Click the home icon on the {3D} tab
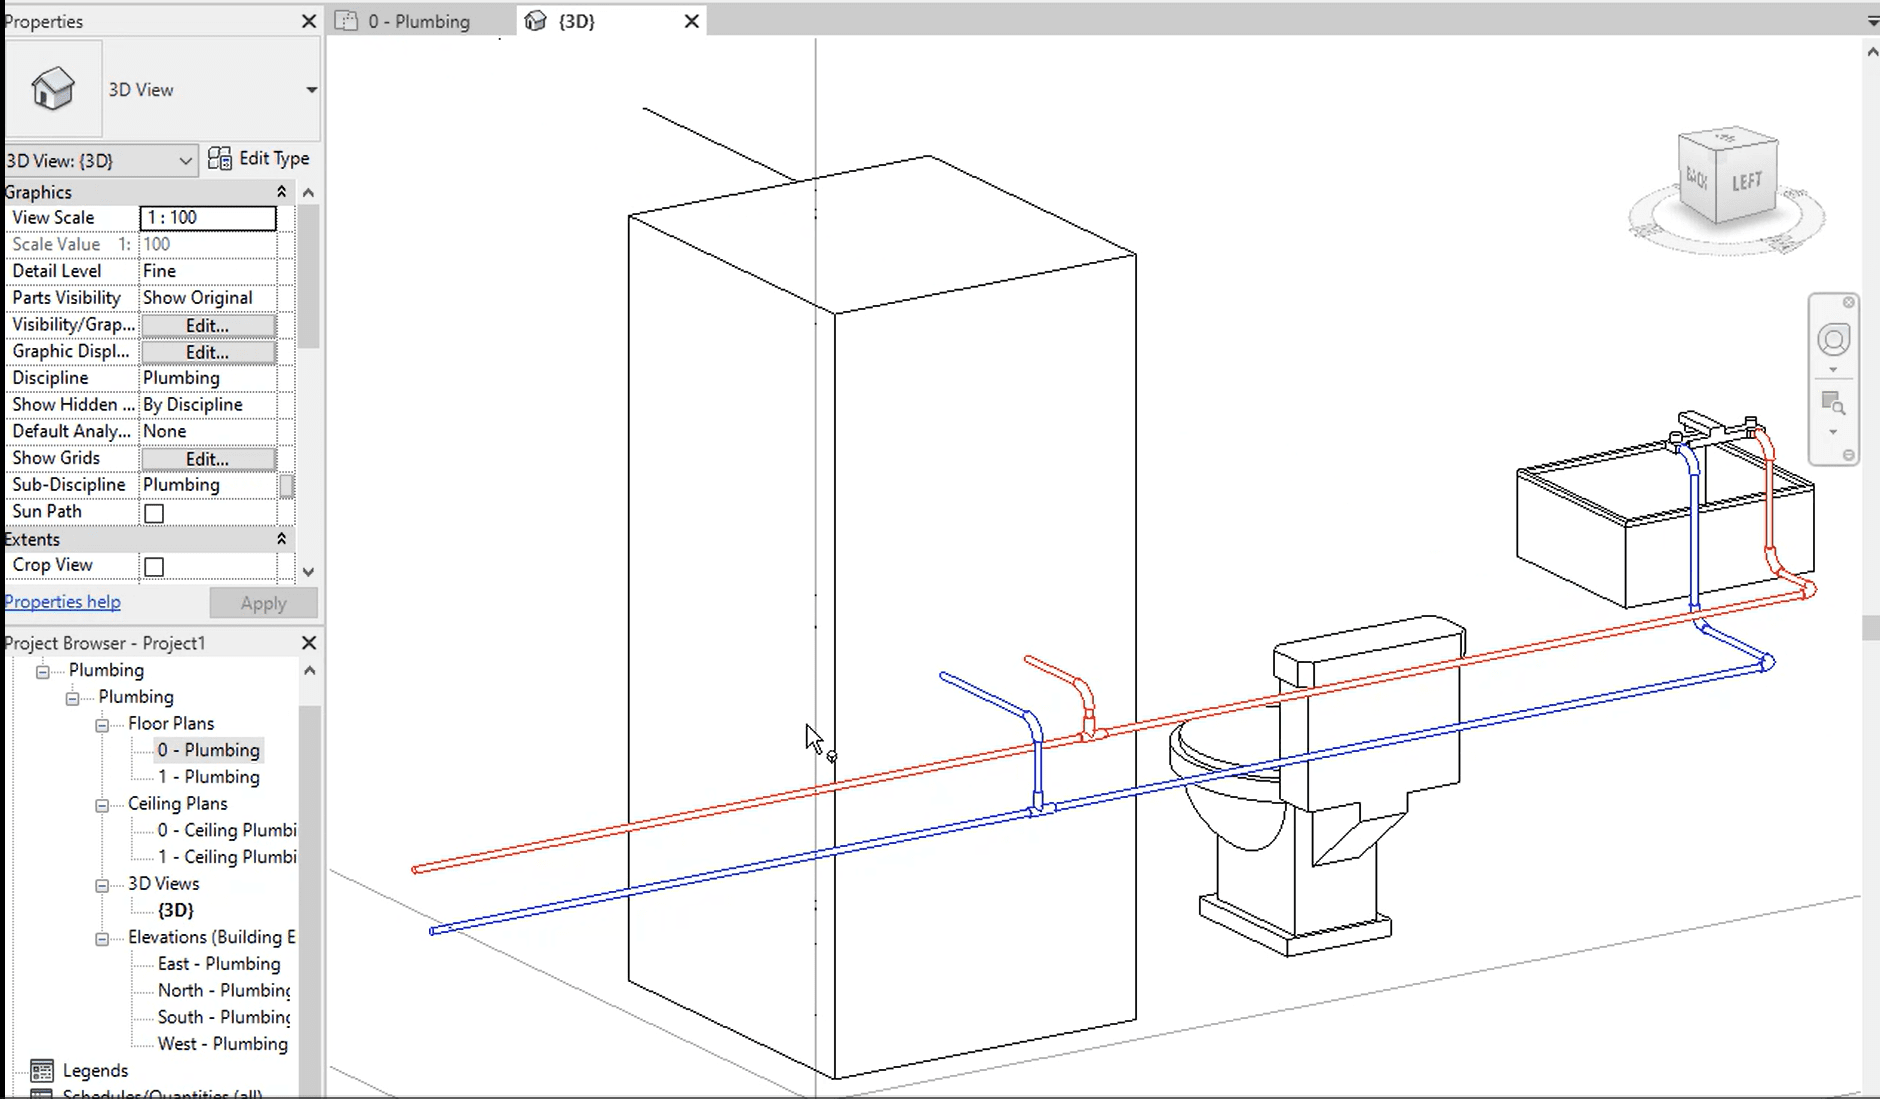Viewport: 1880px width, 1099px height. (536, 20)
